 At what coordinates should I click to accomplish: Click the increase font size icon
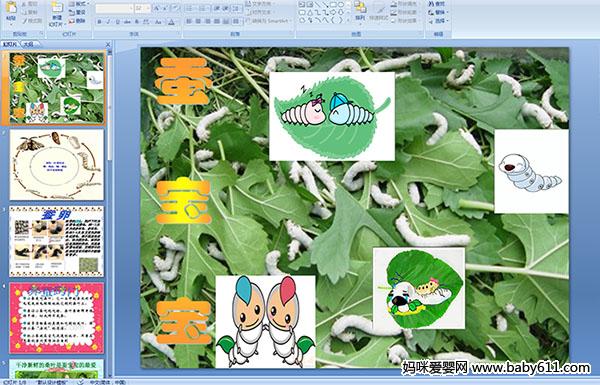[157, 8]
